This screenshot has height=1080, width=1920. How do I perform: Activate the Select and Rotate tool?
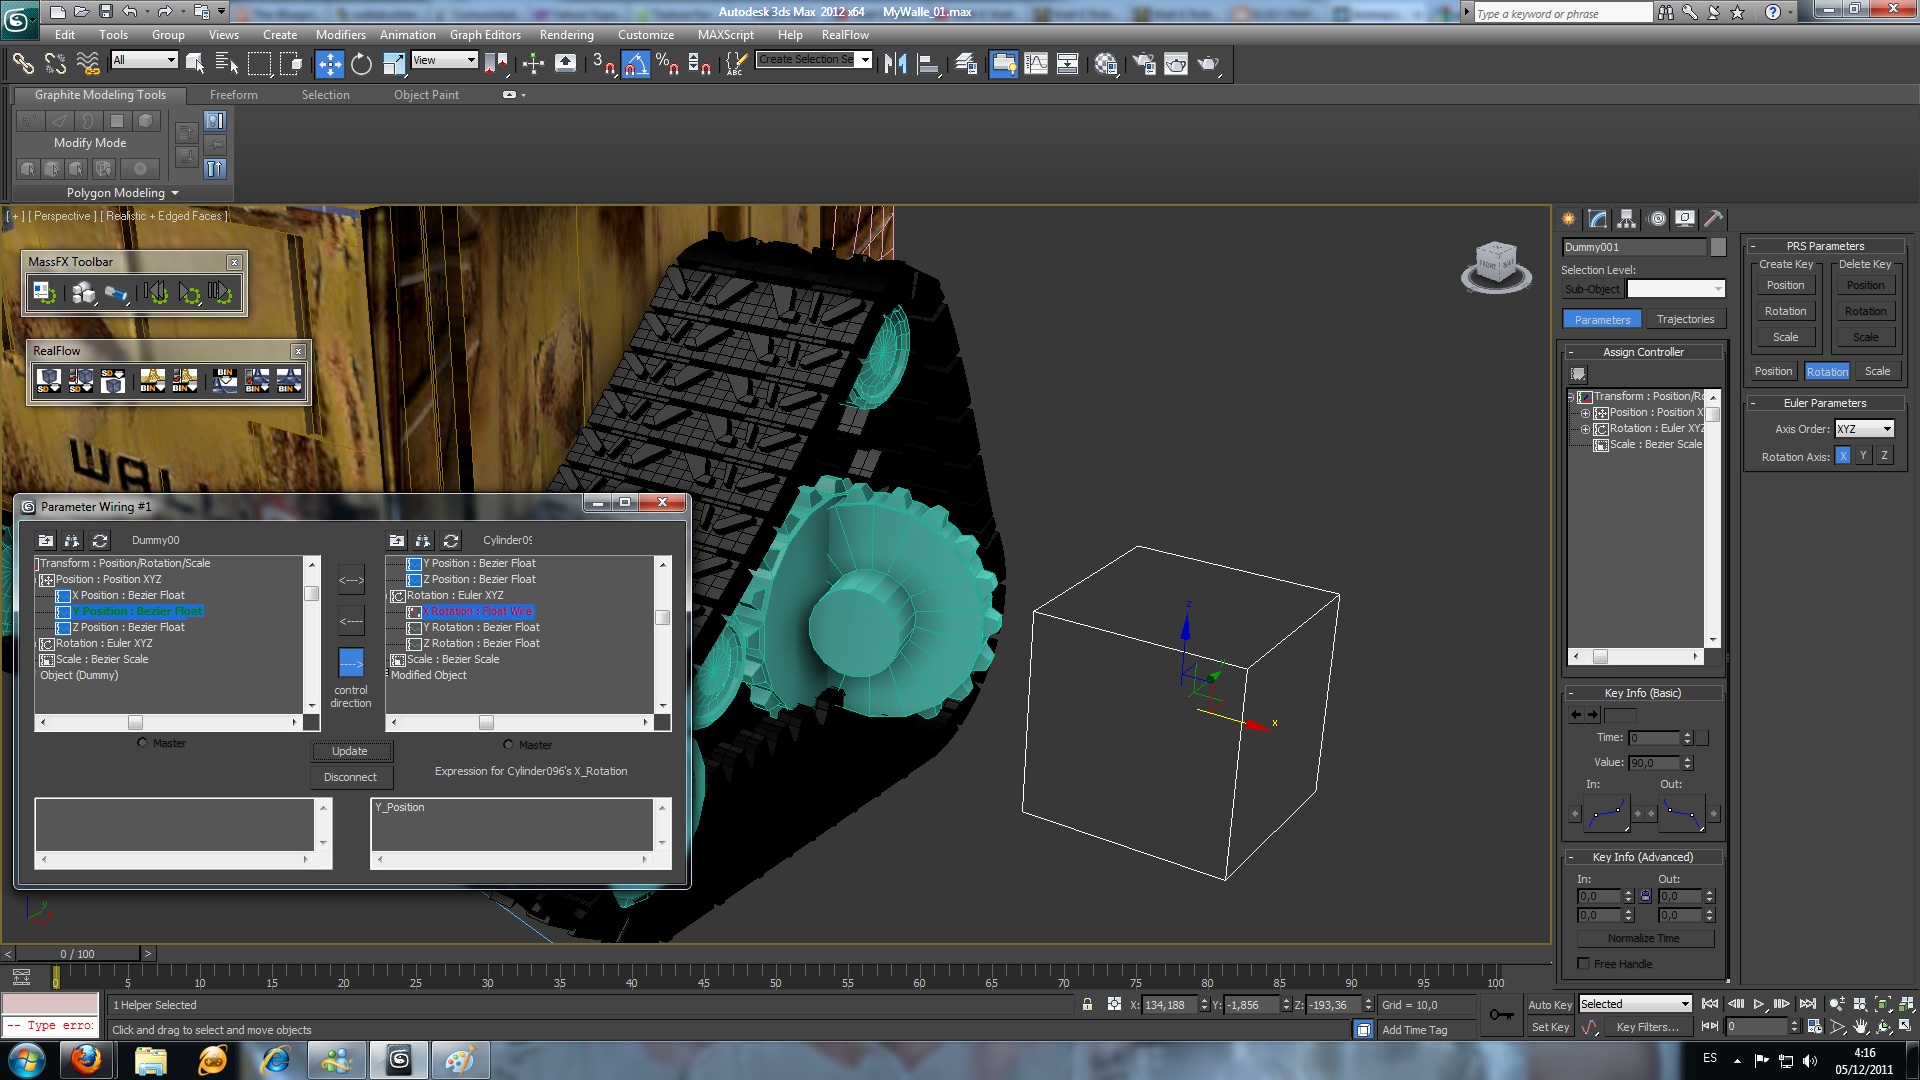click(x=361, y=64)
